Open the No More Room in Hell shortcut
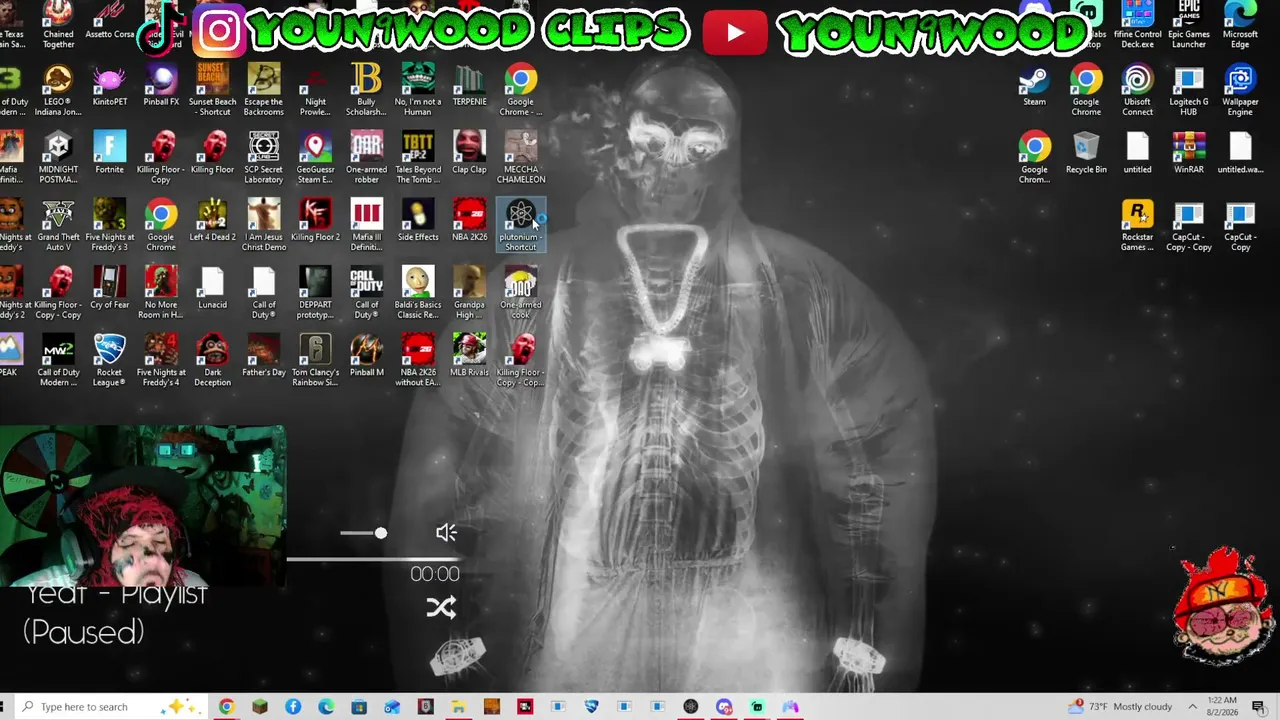 coord(161,294)
